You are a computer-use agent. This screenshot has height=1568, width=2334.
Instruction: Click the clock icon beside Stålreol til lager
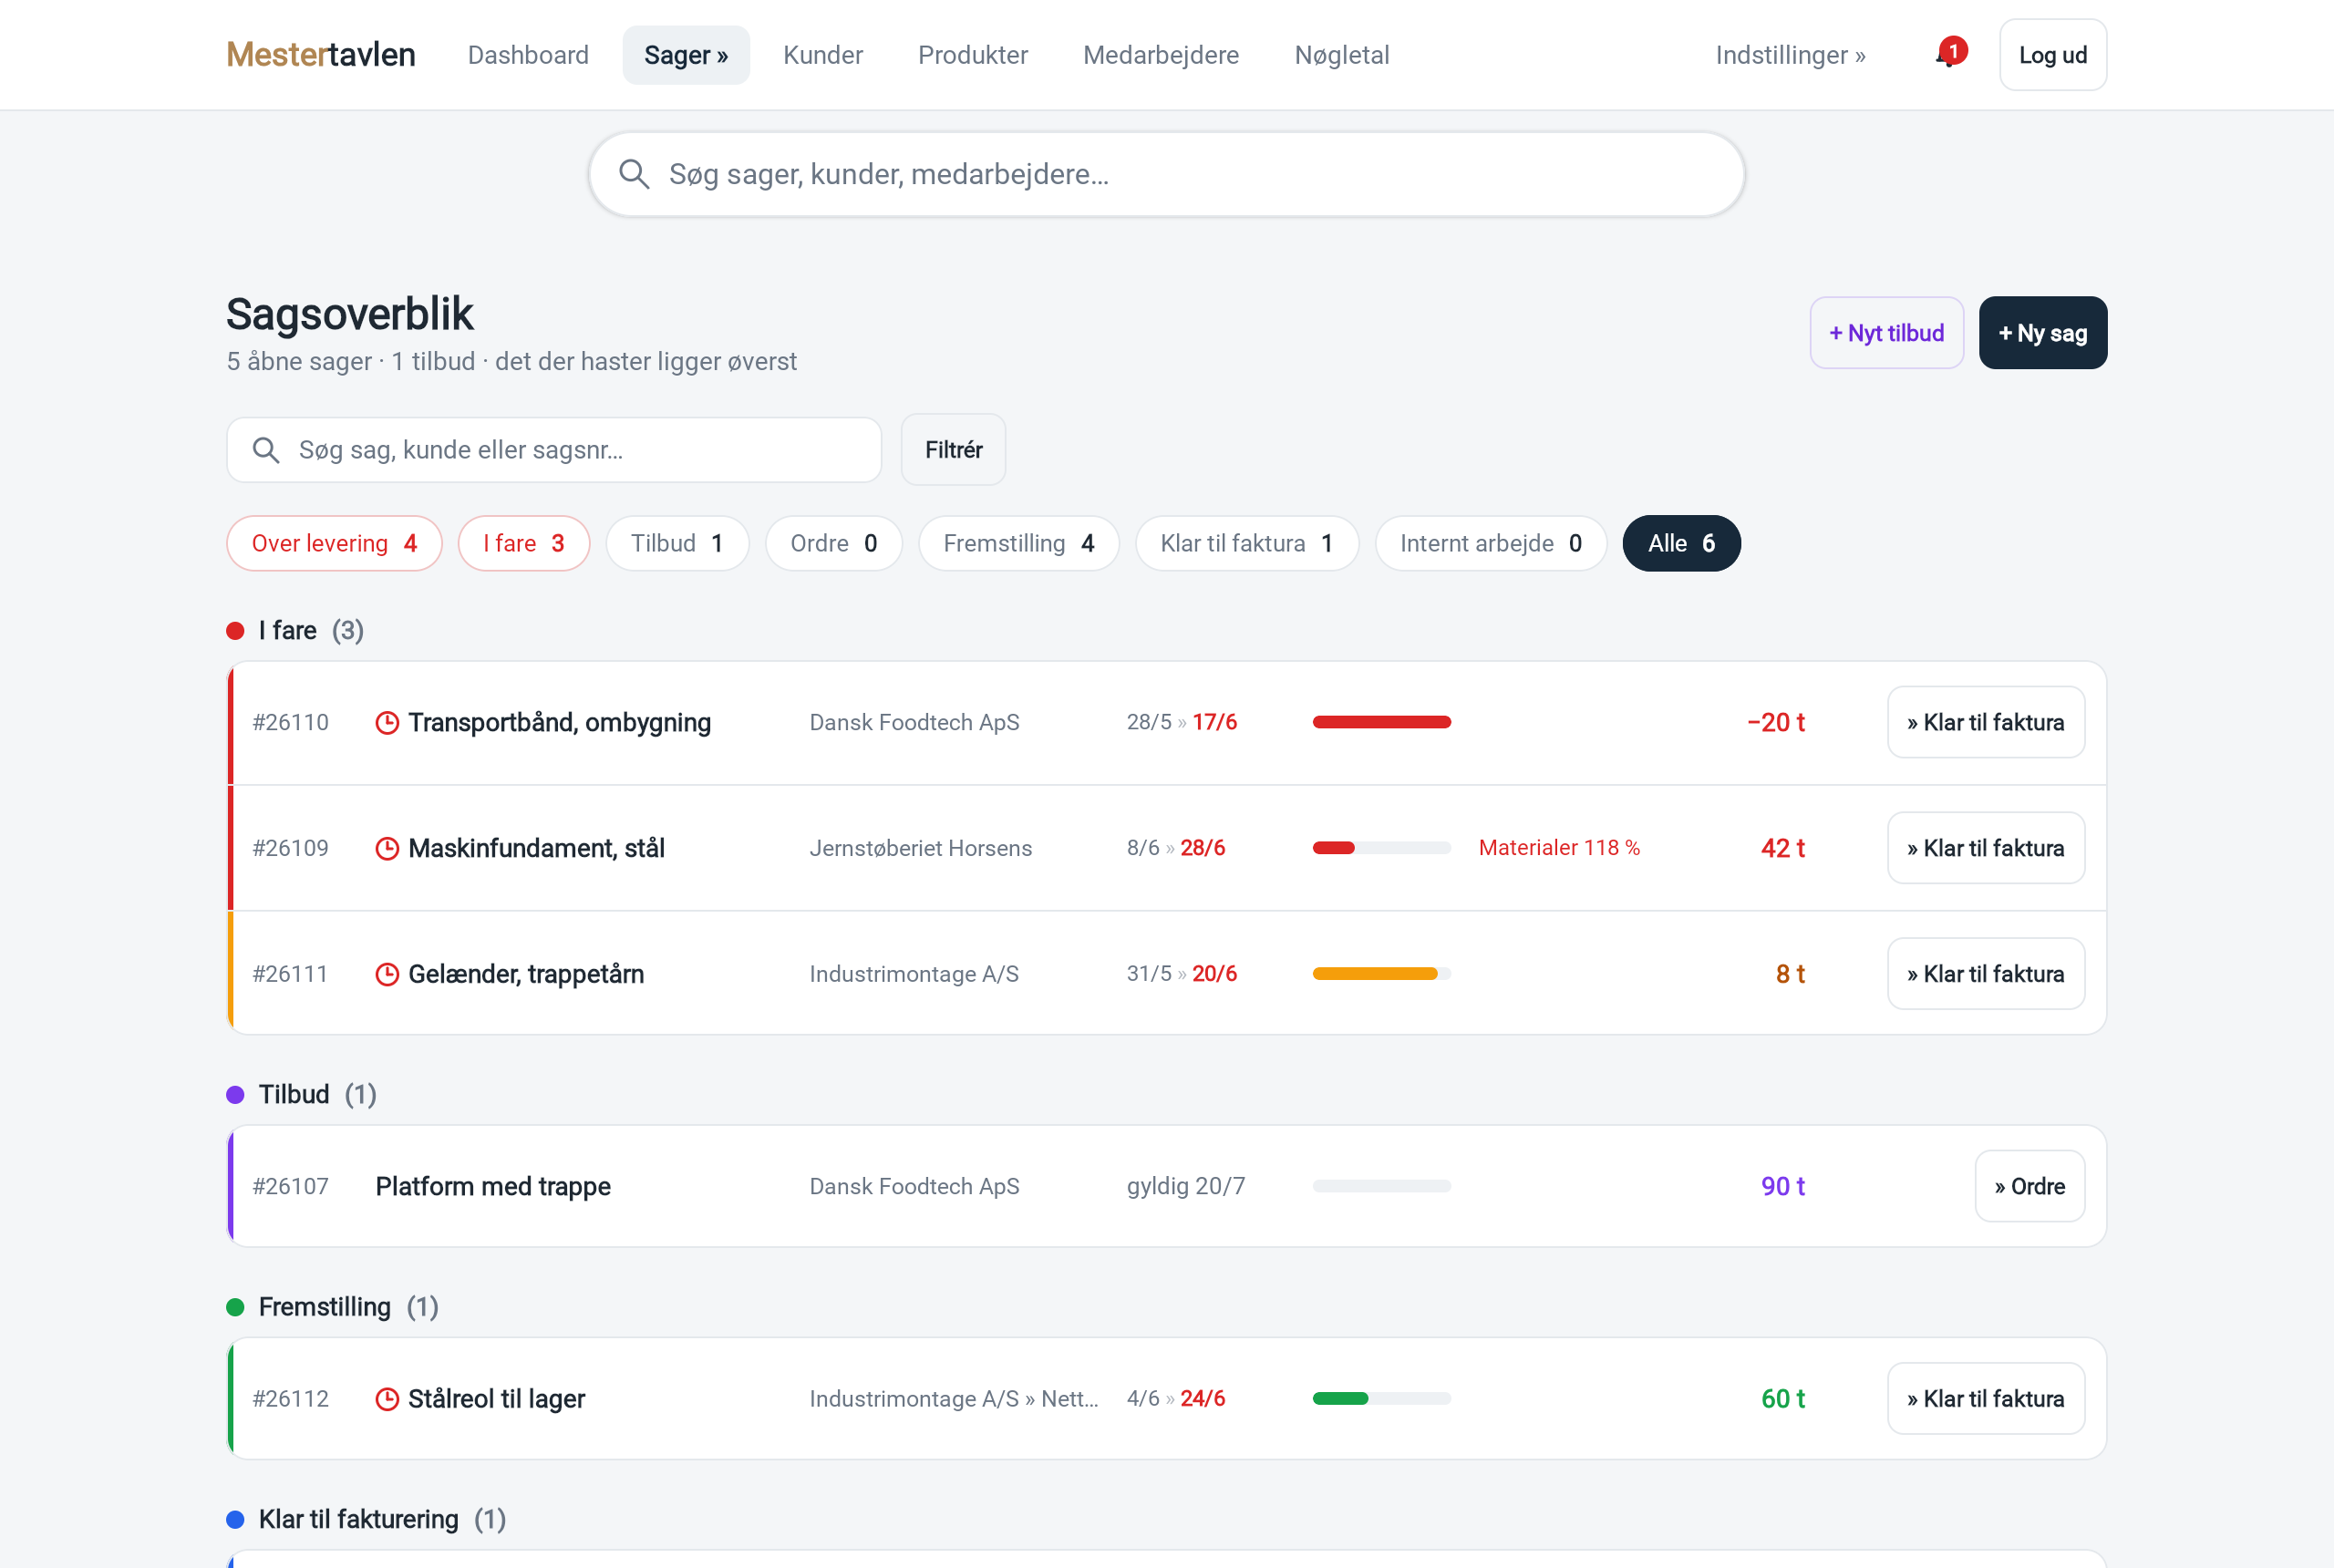point(387,1399)
